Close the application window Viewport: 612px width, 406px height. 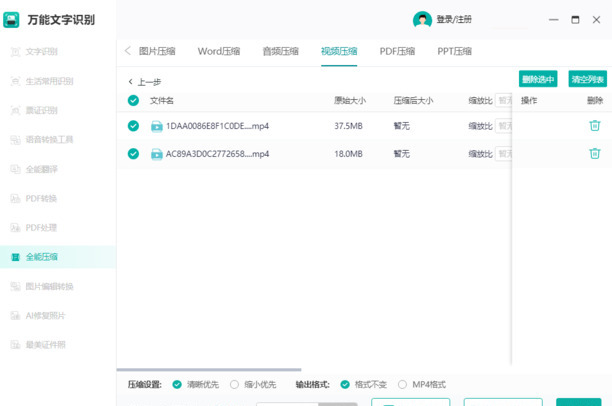coord(596,20)
